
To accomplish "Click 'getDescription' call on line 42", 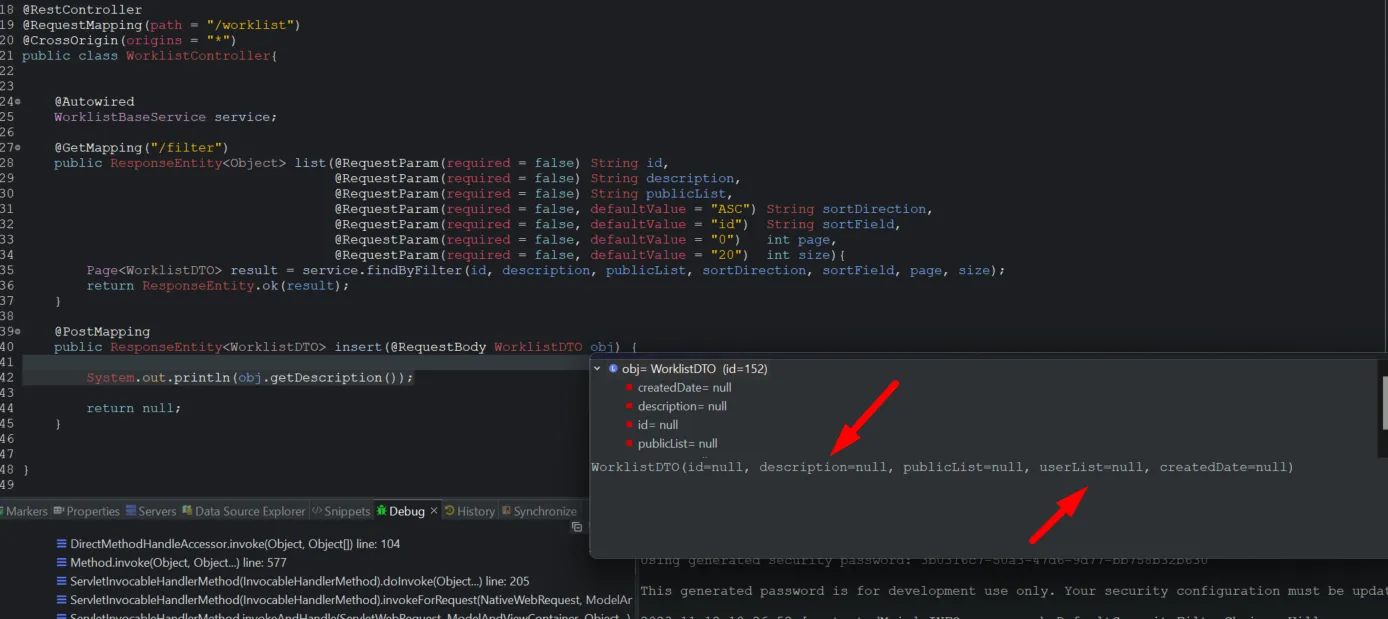I will coord(326,378).
